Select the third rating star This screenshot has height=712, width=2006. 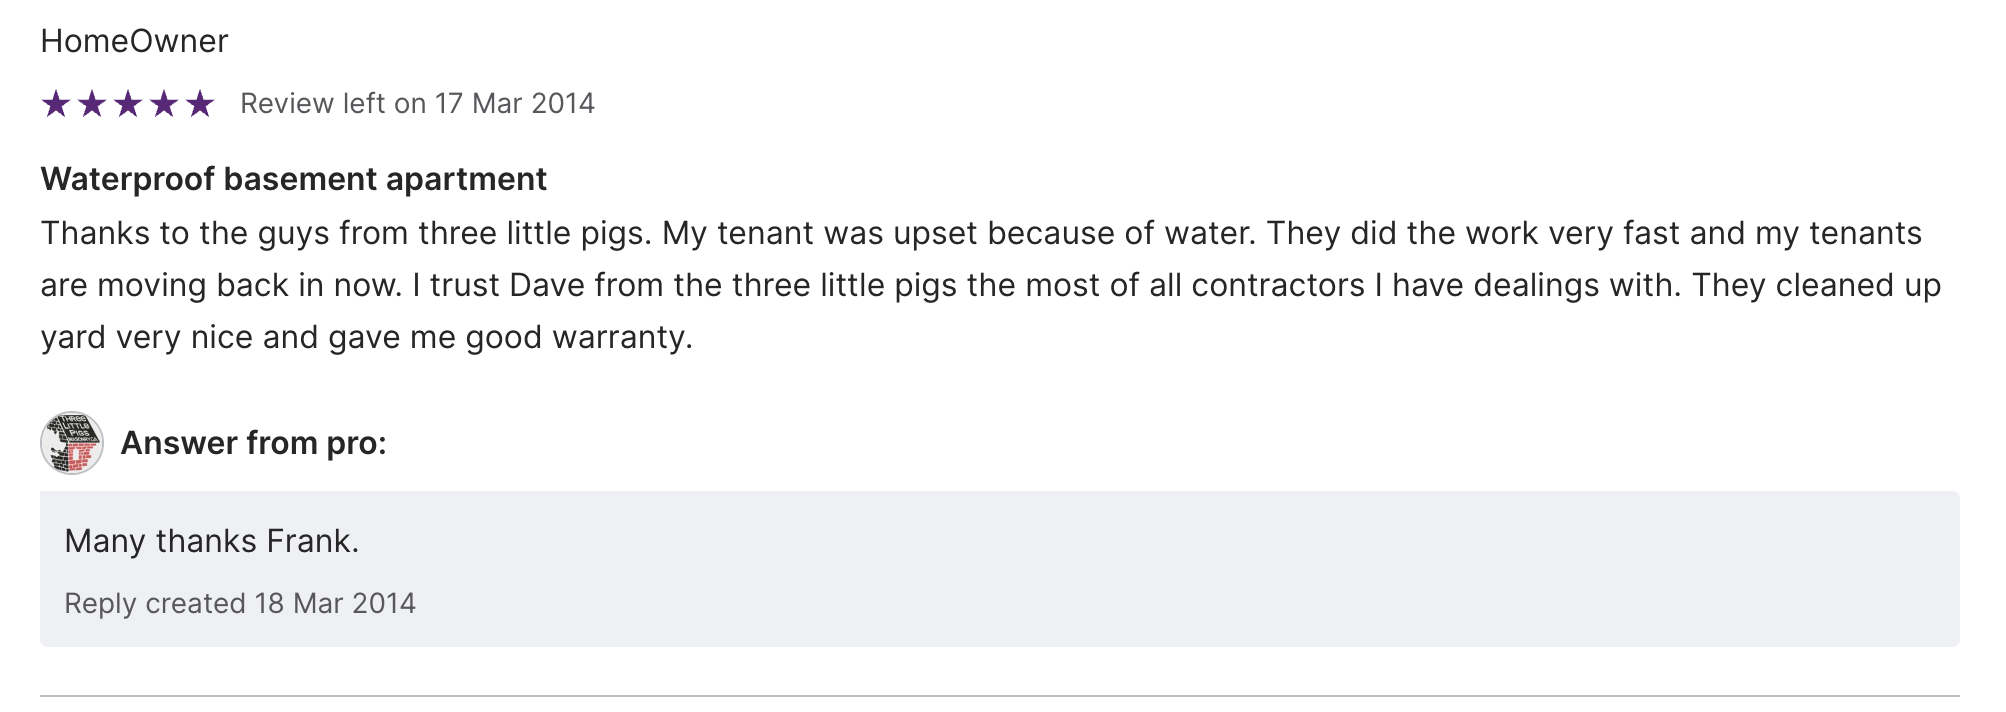pos(128,104)
